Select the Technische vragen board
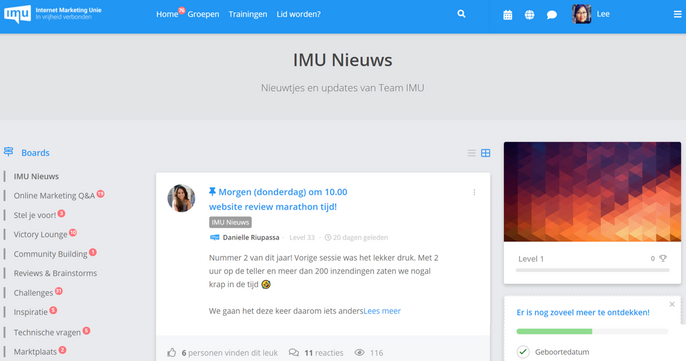The image size is (686, 361). (x=47, y=332)
